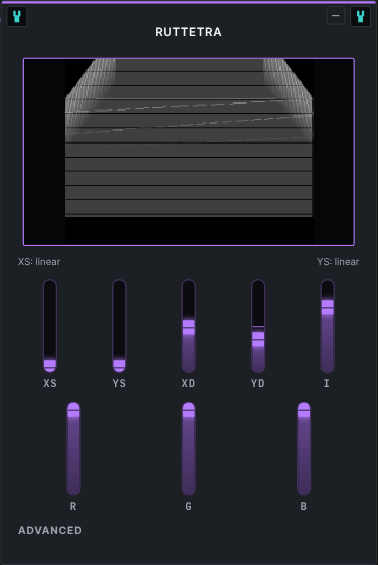Click the R color slider handle
This screenshot has height=565, width=378.
(x=73, y=411)
